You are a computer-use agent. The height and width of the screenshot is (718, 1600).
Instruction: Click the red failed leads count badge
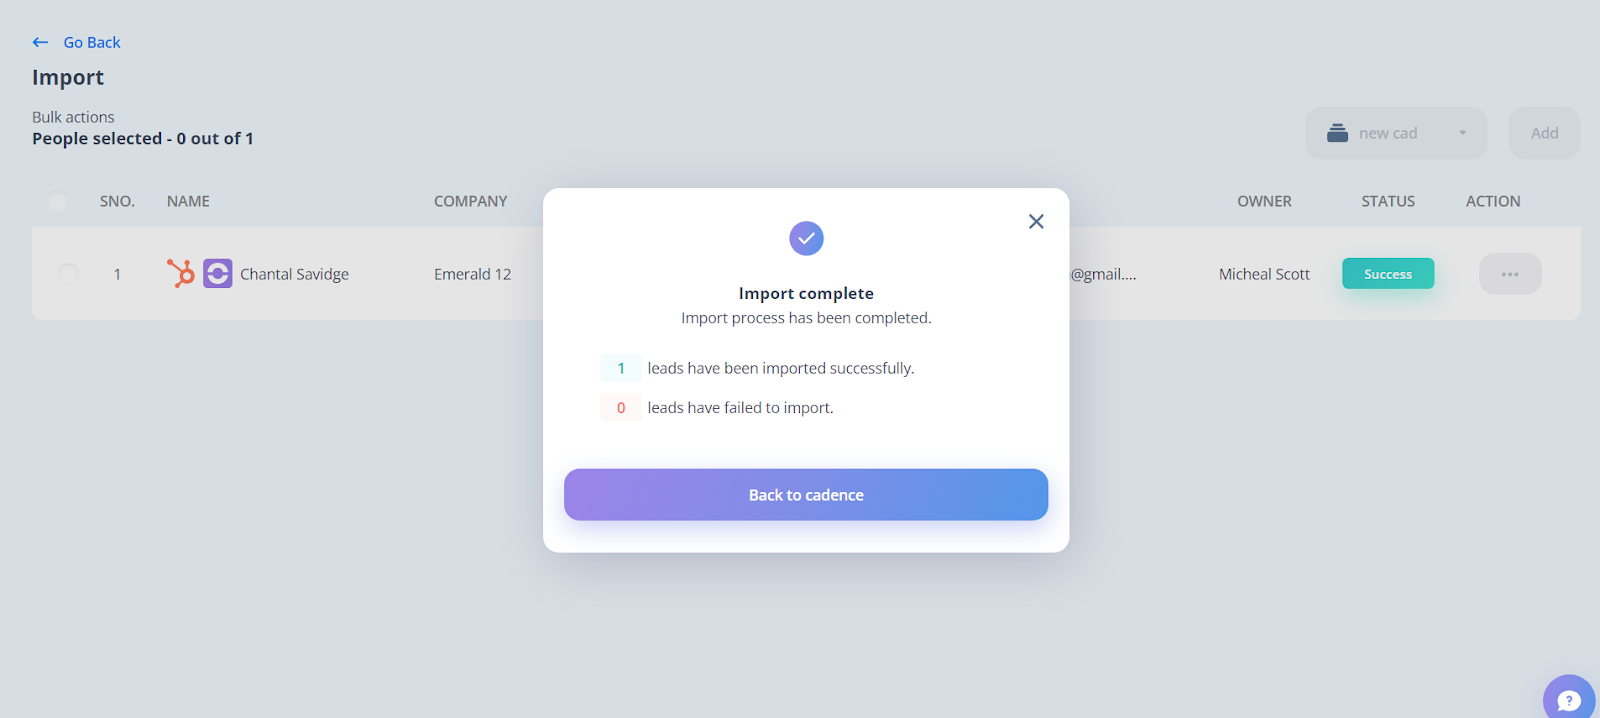(x=621, y=408)
